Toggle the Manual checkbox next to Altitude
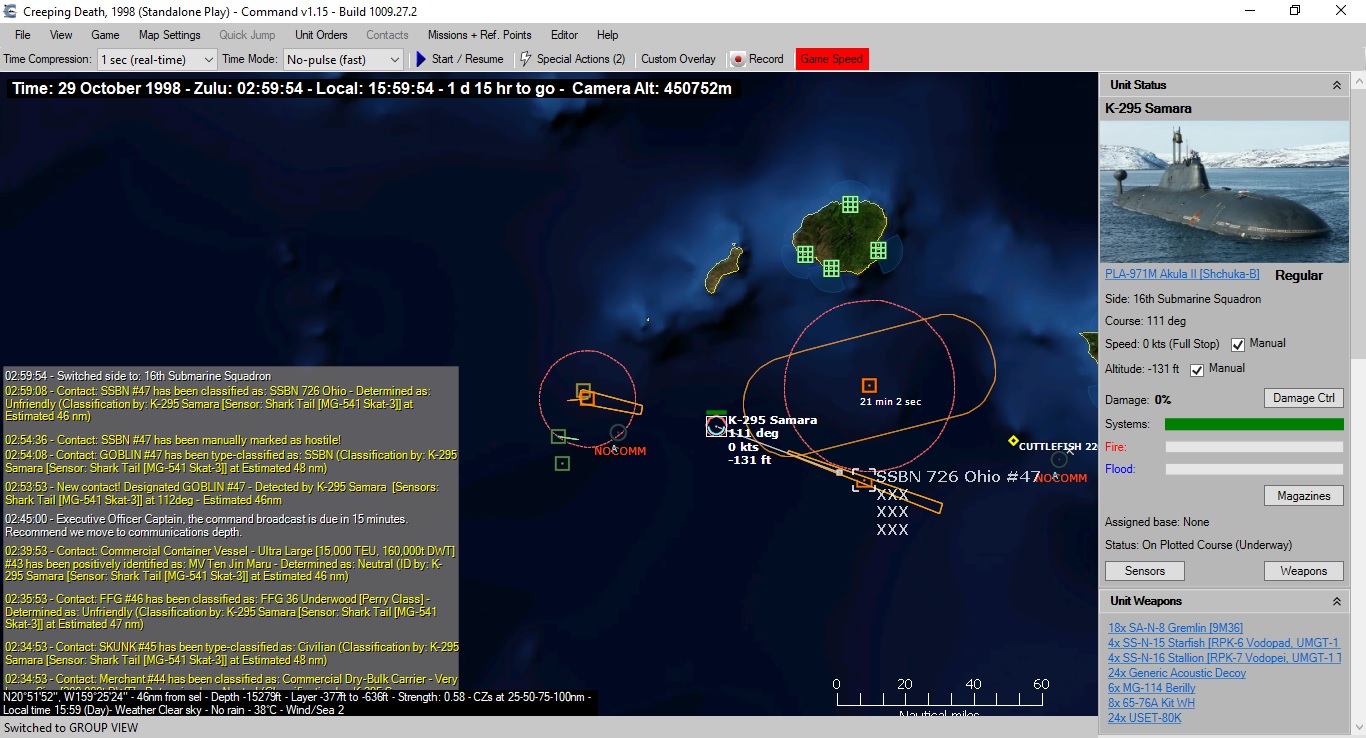 pyautogui.click(x=1197, y=370)
